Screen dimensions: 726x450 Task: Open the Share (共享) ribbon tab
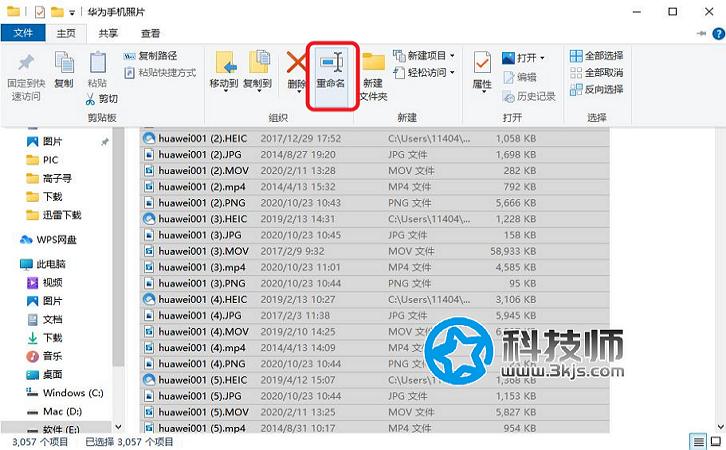pyautogui.click(x=107, y=33)
